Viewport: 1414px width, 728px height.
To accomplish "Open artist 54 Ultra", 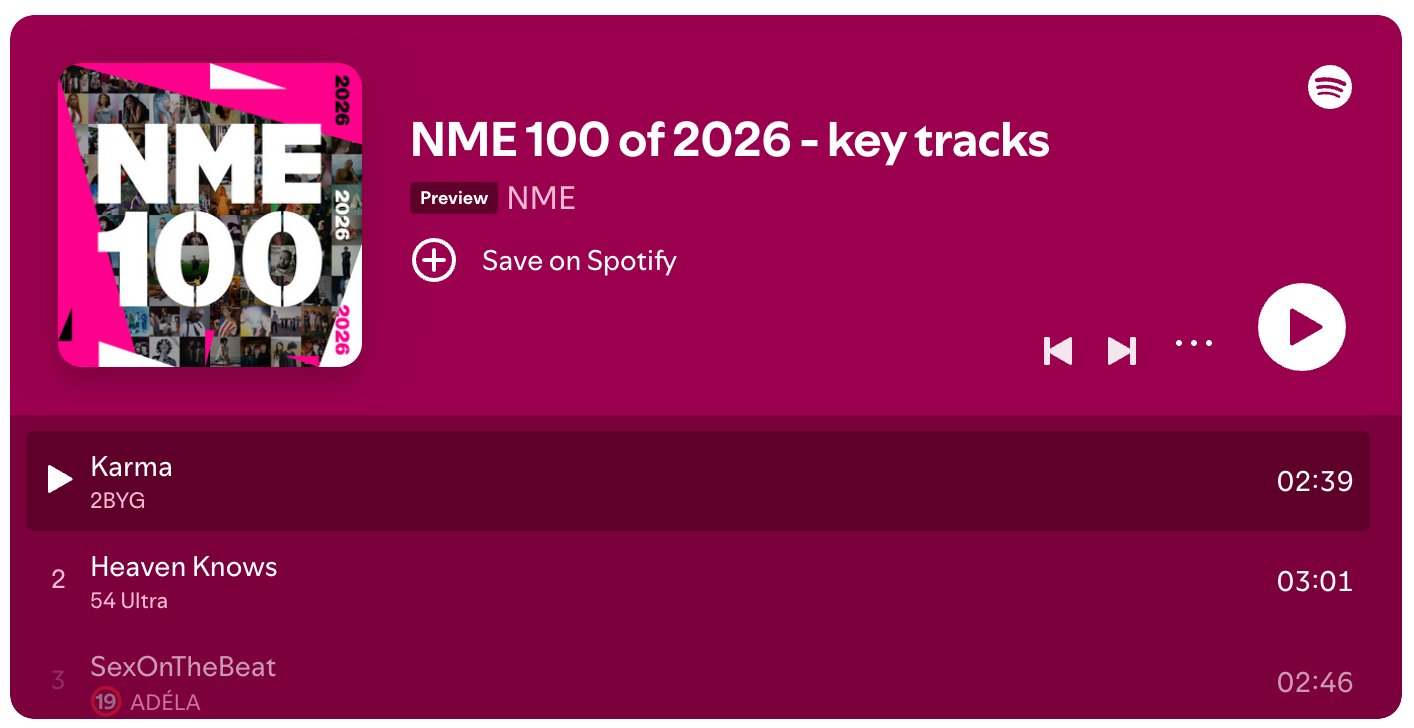I will pyautogui.click(x=129, y=601).
